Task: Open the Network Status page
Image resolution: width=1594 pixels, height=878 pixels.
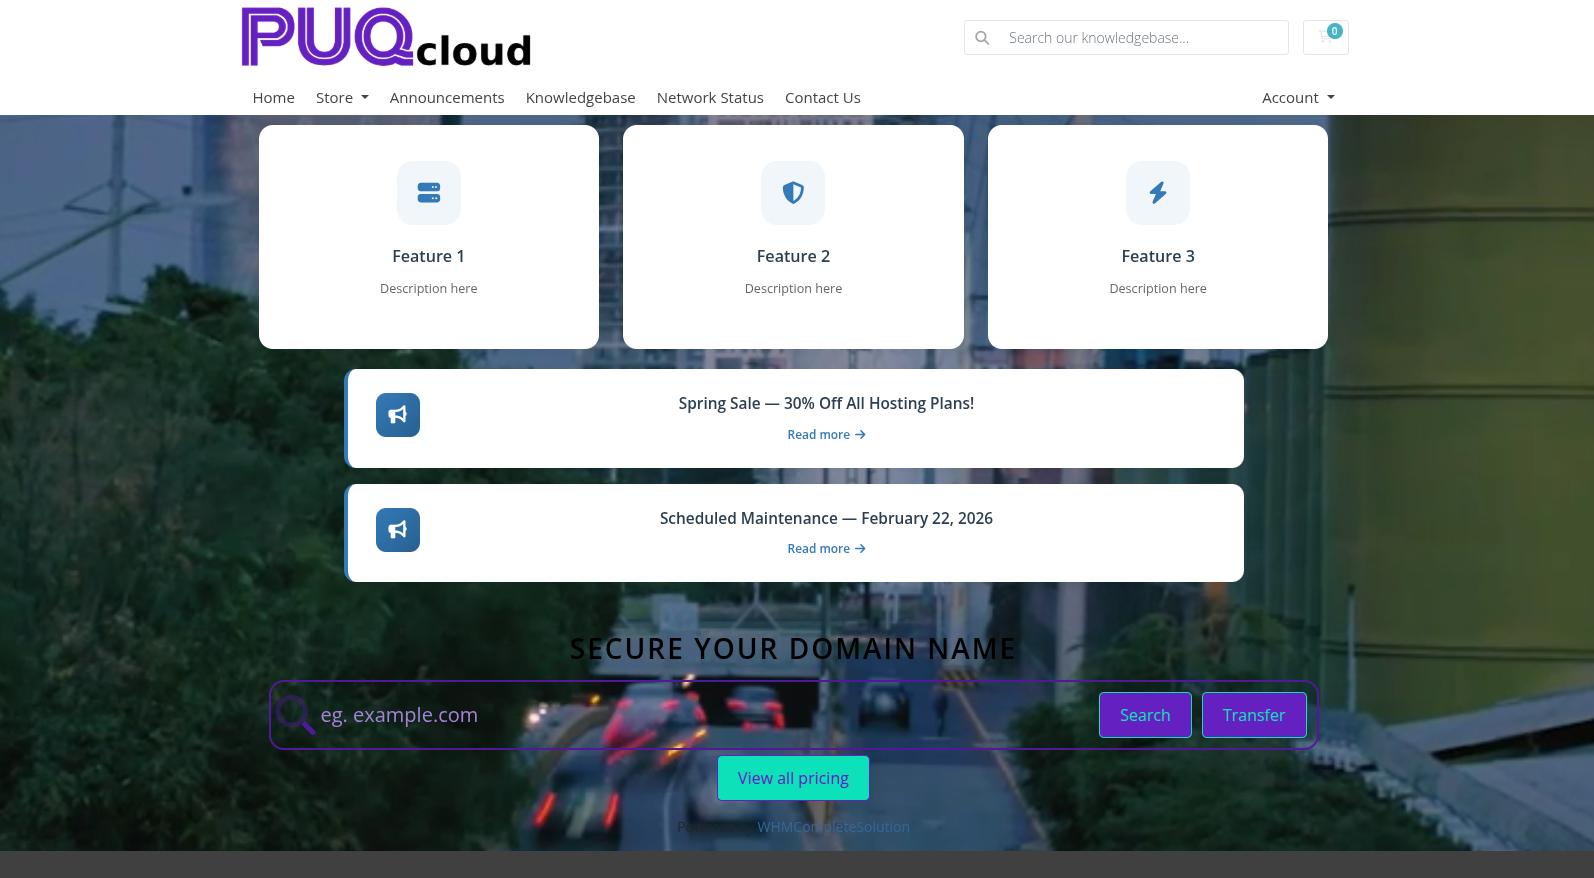Action: 710,98
